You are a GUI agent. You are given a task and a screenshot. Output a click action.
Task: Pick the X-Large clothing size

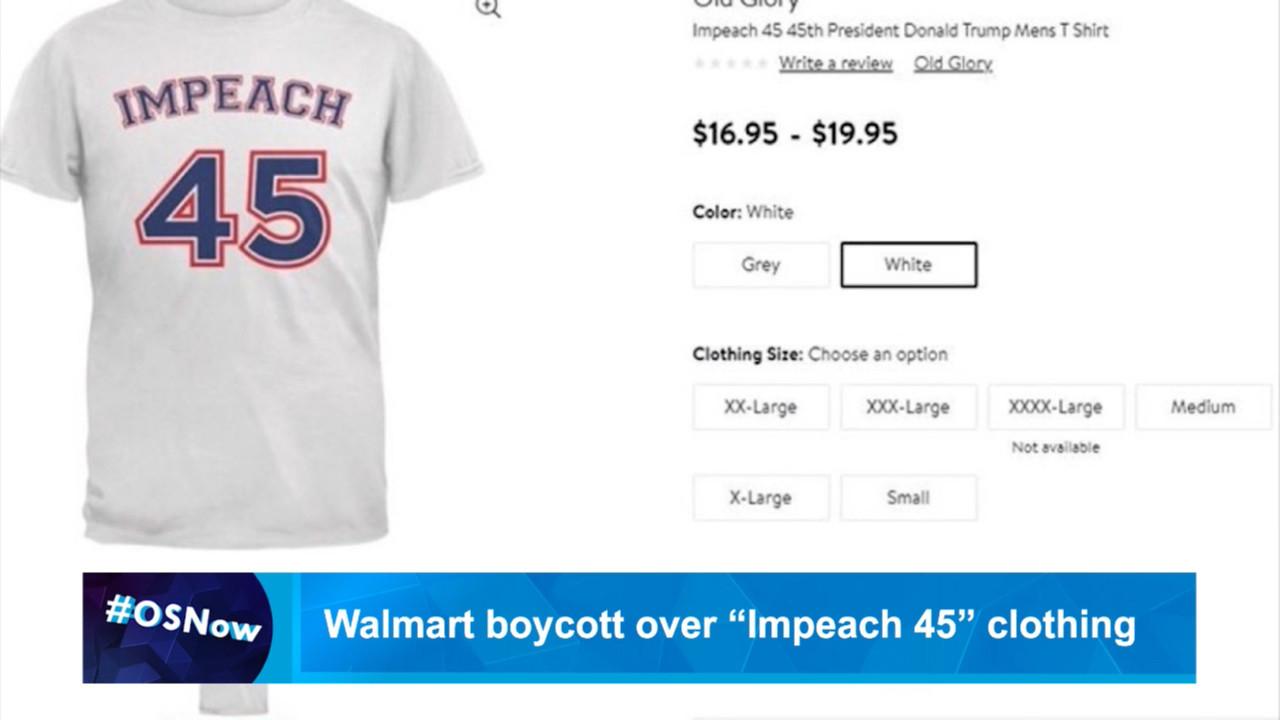760,498
